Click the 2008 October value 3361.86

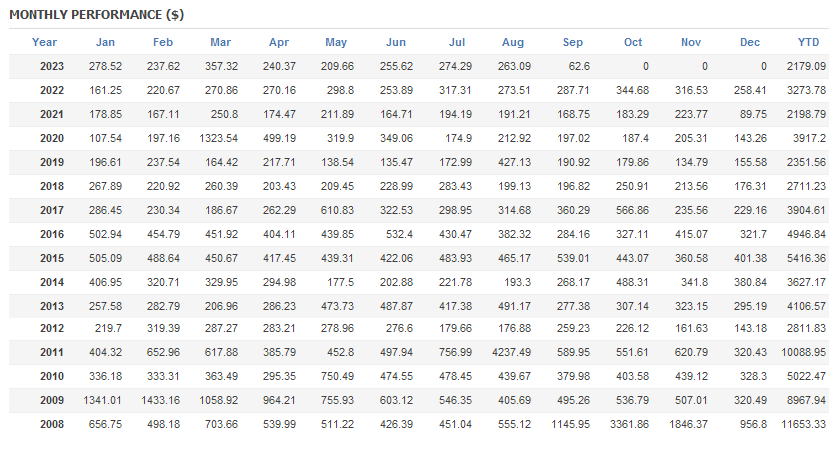point(629,424)
